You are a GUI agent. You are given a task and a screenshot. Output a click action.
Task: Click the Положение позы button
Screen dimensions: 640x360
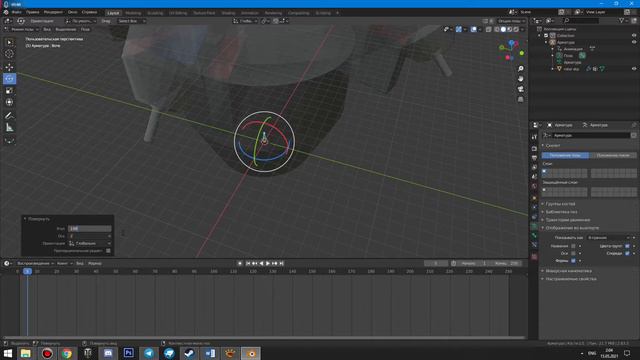(565, 156)
